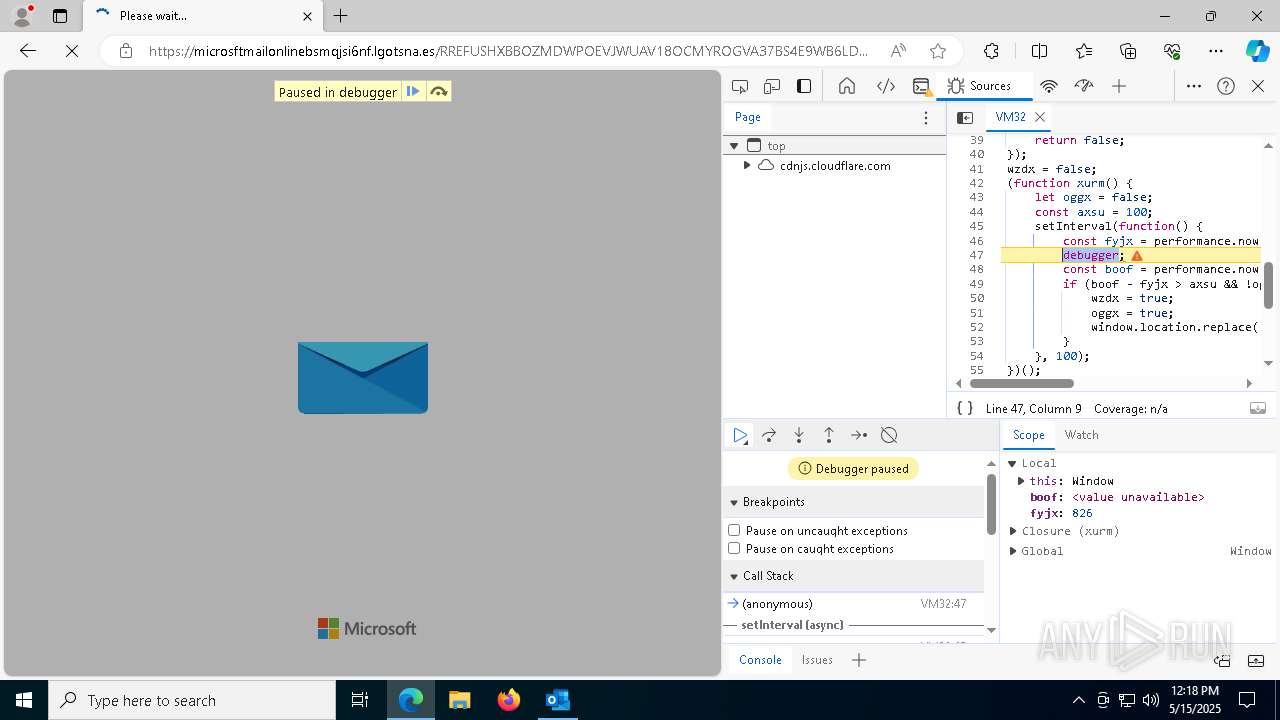Step out of current function

click(x=829, y=435)
